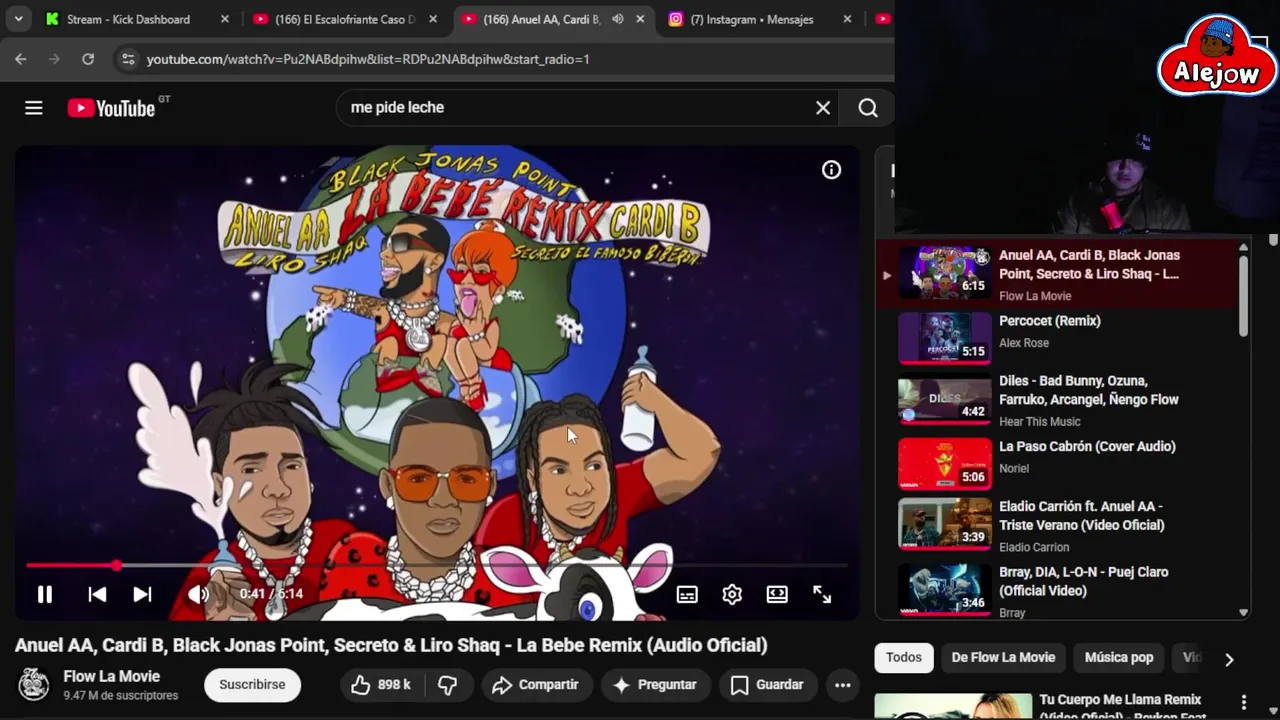Click the video title text
Image resolution: width=1280 pixels, height=720 pixels.
[x=391, y=646]
